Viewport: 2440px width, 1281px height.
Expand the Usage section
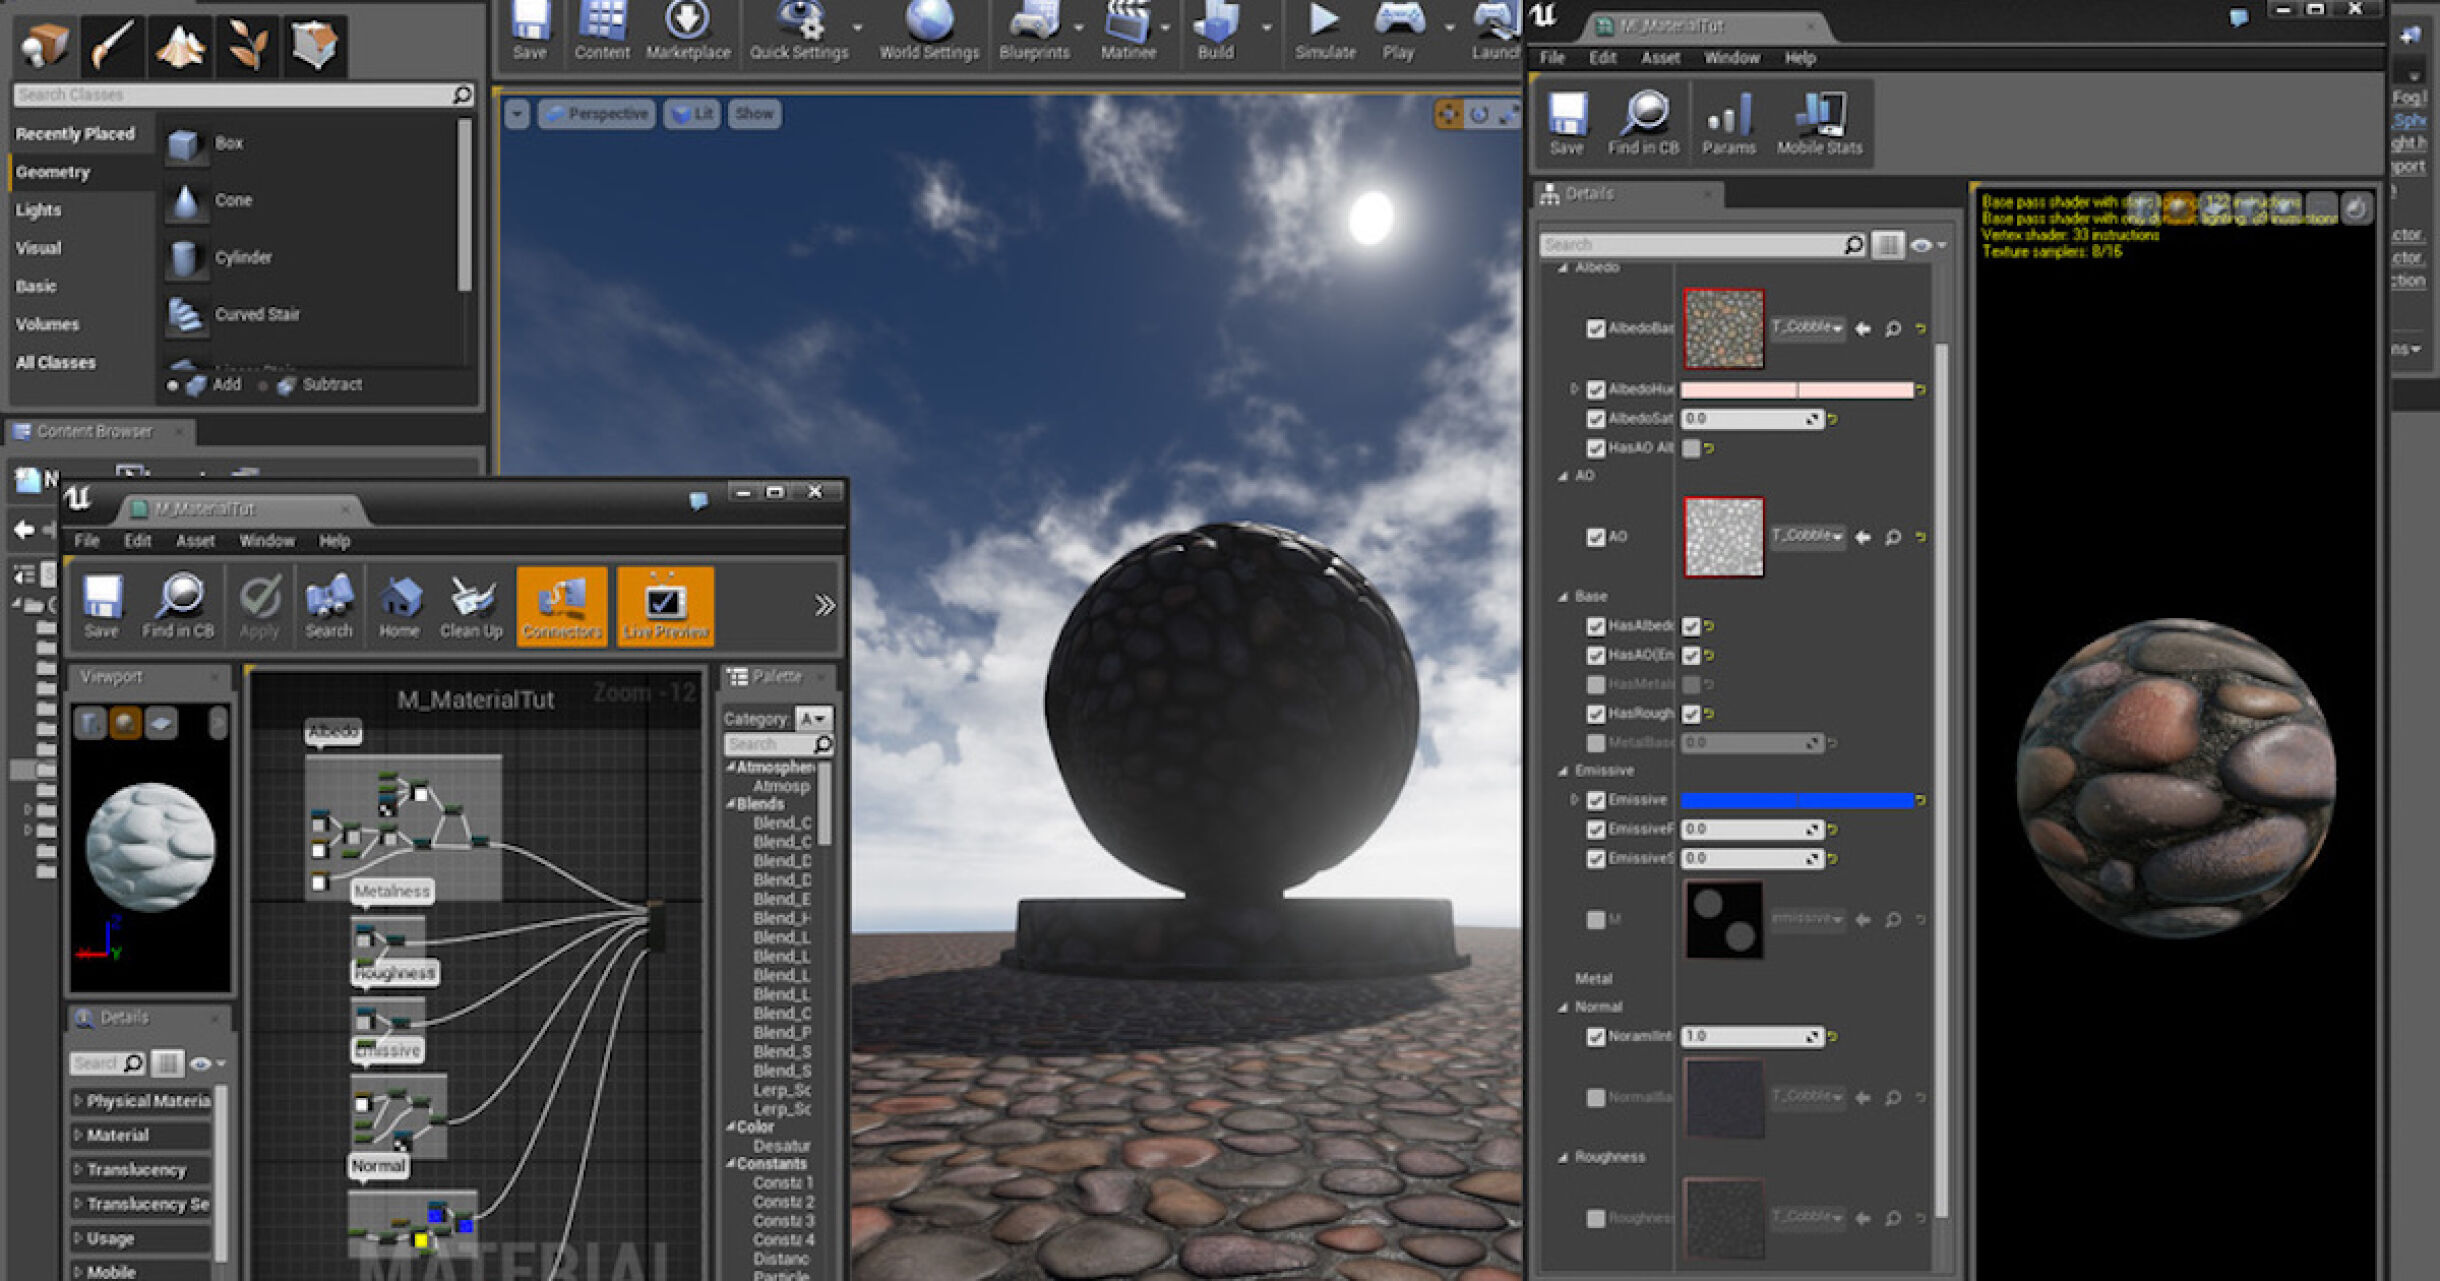[x=78, y=1238]
